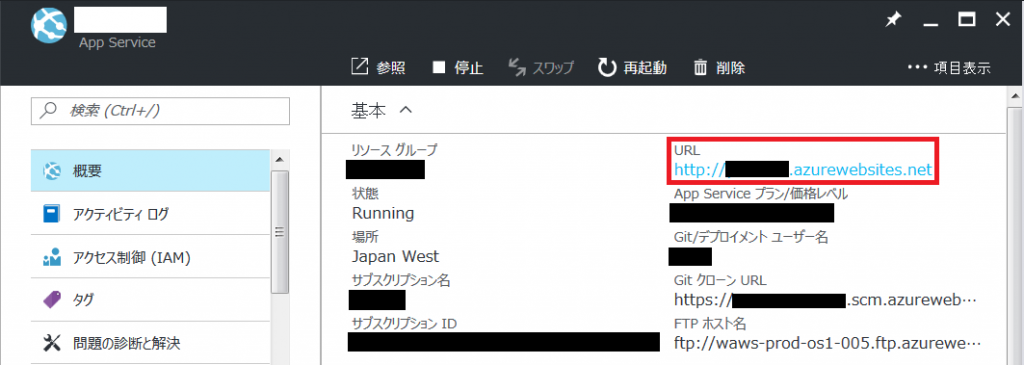Focus the 検索 (Ctrl+/) search box
The height and width of the screenshot is (365, 1024).
point(160,111)
